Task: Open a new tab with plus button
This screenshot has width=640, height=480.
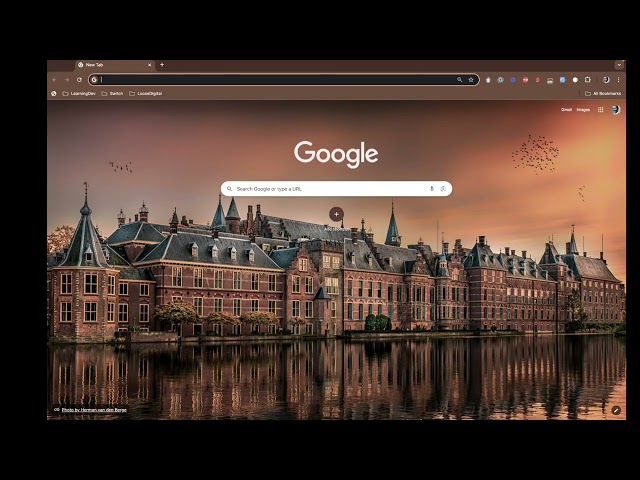Action: click(162, 65)
